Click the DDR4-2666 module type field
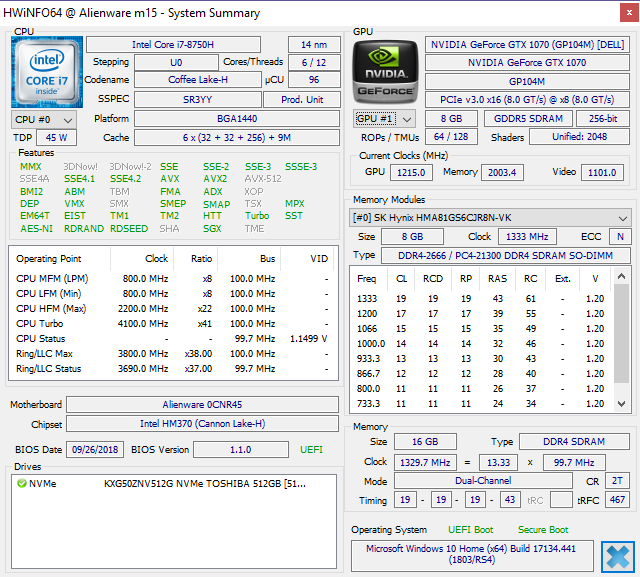640x577 pixels. (506, 255)
